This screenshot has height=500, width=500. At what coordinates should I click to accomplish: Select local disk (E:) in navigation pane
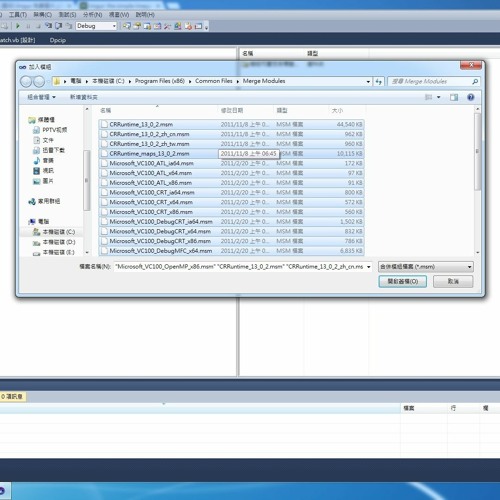[54, 252]
